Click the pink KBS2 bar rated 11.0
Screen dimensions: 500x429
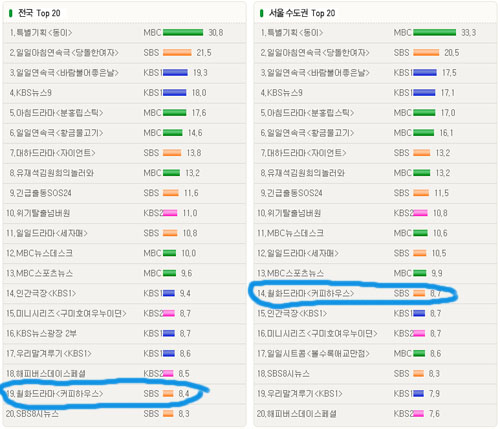pyautogui.click(x=170, y=213)
